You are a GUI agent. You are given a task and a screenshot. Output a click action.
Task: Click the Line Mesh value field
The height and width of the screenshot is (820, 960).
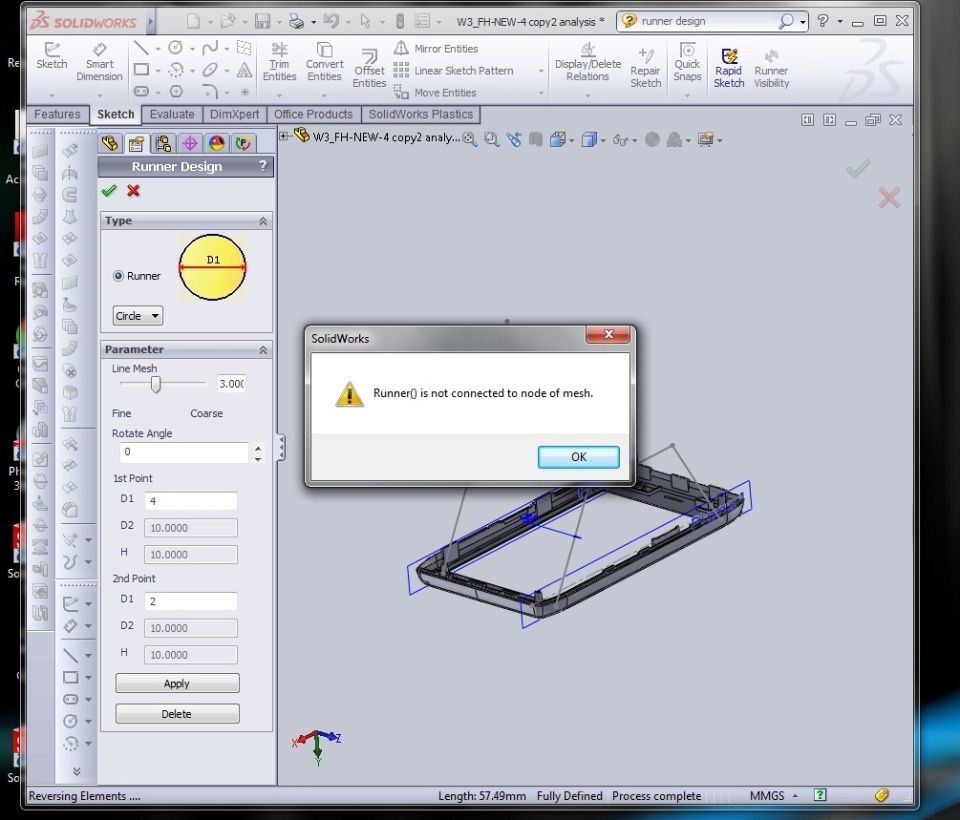point(231,384)
